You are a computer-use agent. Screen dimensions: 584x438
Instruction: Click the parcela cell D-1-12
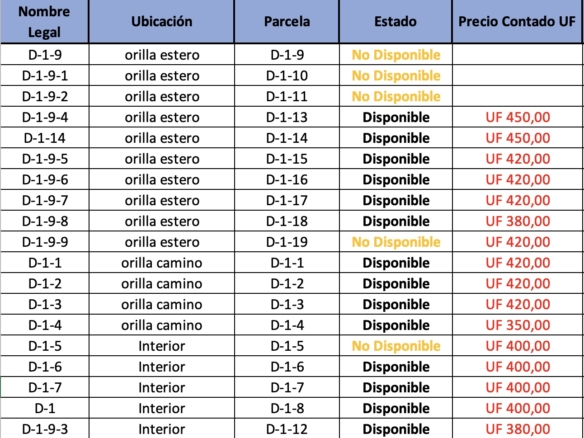[286, 428]
